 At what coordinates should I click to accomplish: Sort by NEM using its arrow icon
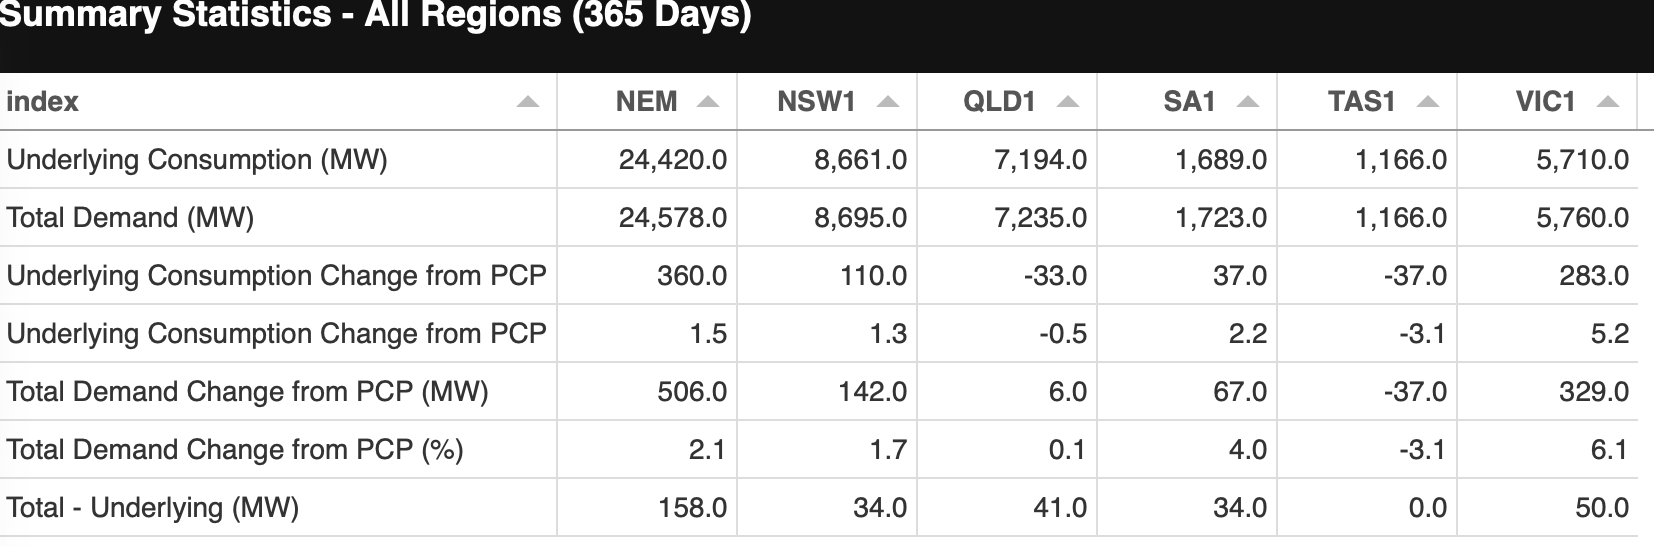point(708,102)
